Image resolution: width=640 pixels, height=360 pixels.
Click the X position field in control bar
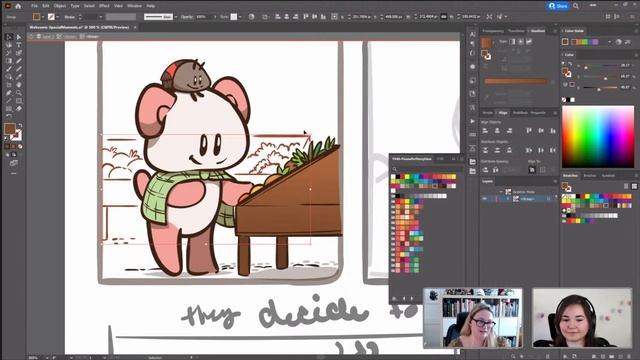pyautogui.click(x=360, y=17)
